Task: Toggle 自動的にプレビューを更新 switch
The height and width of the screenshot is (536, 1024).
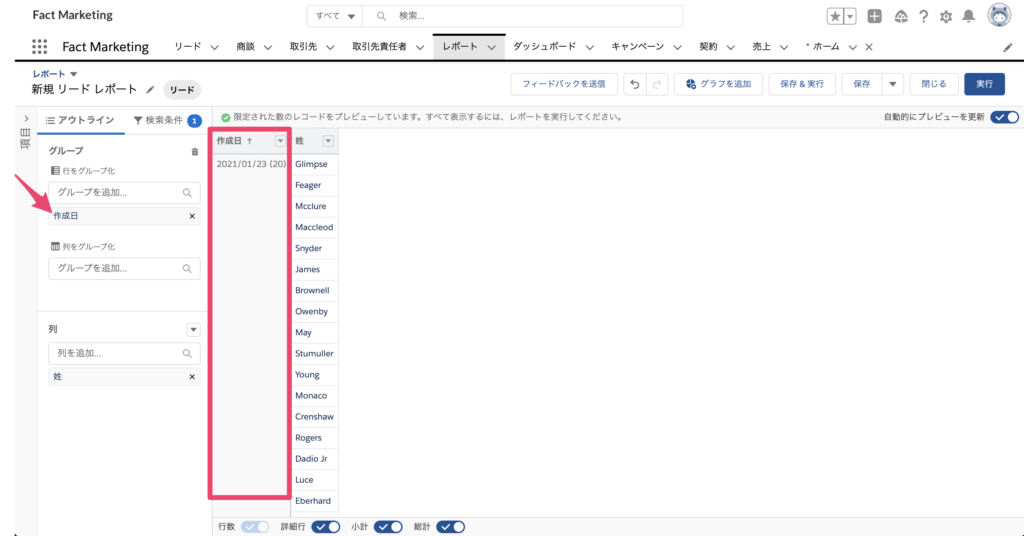Action: pos(1004,117)
